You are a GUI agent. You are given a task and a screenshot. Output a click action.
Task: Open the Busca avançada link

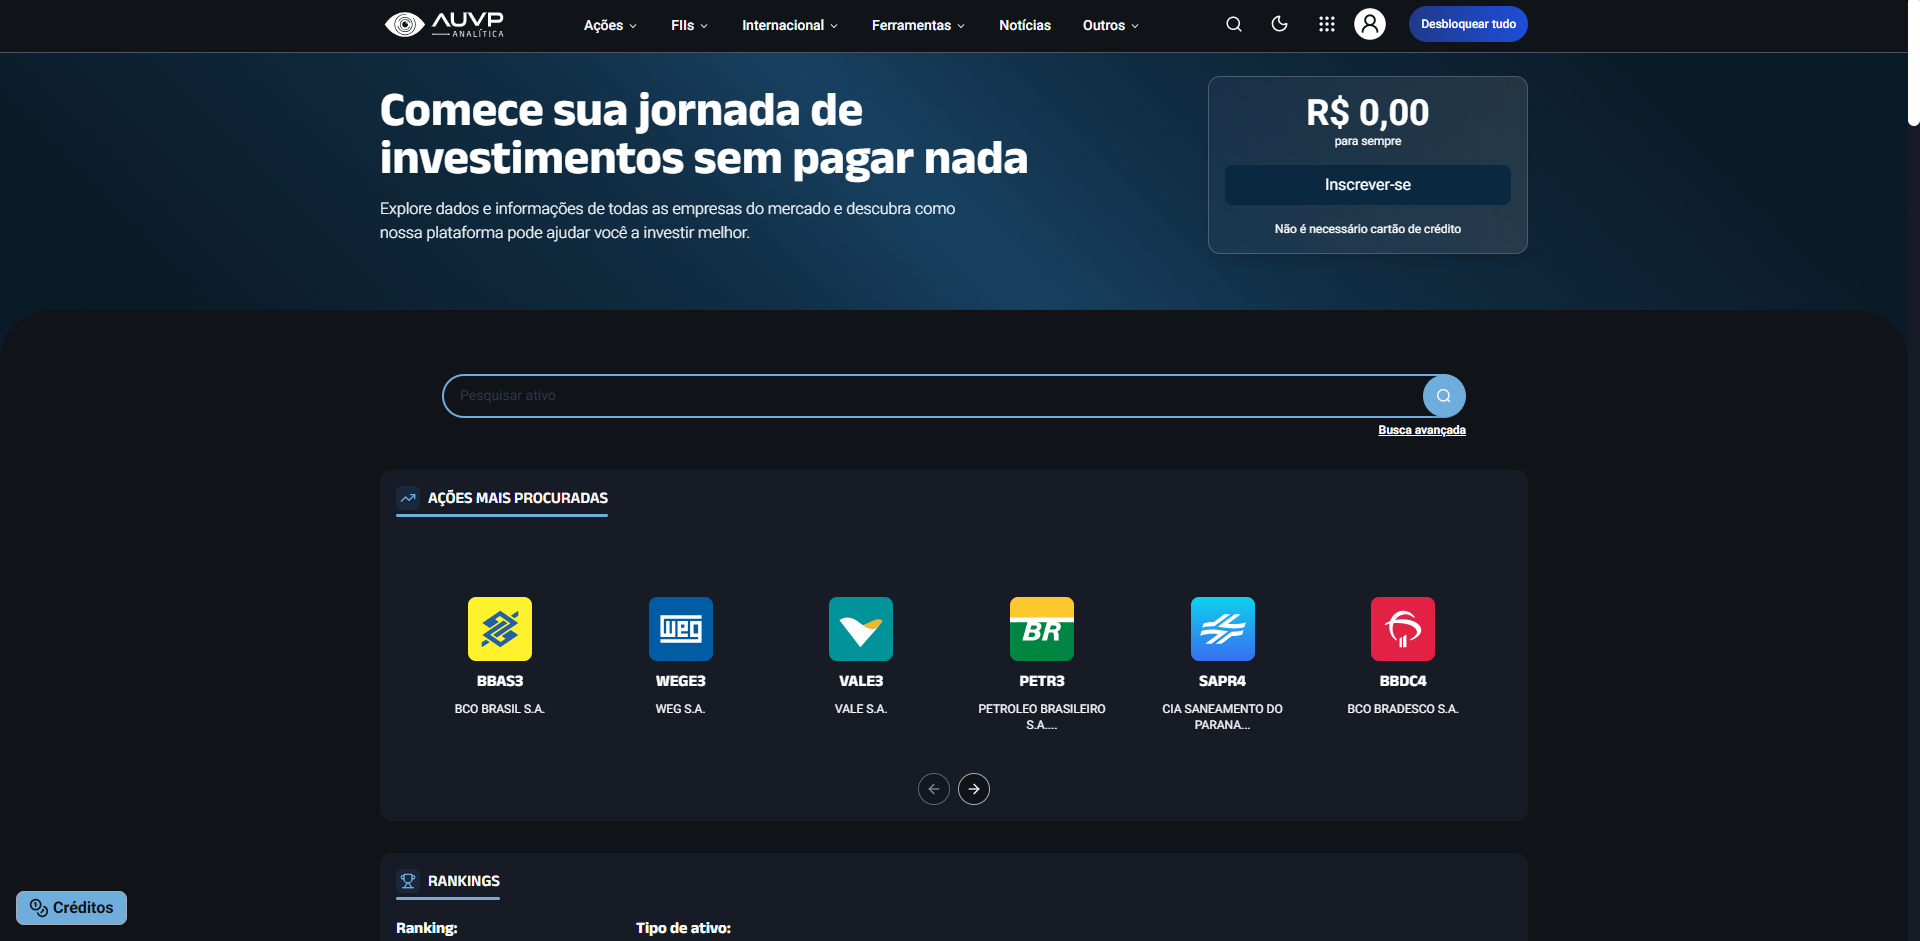point(1422,430)
